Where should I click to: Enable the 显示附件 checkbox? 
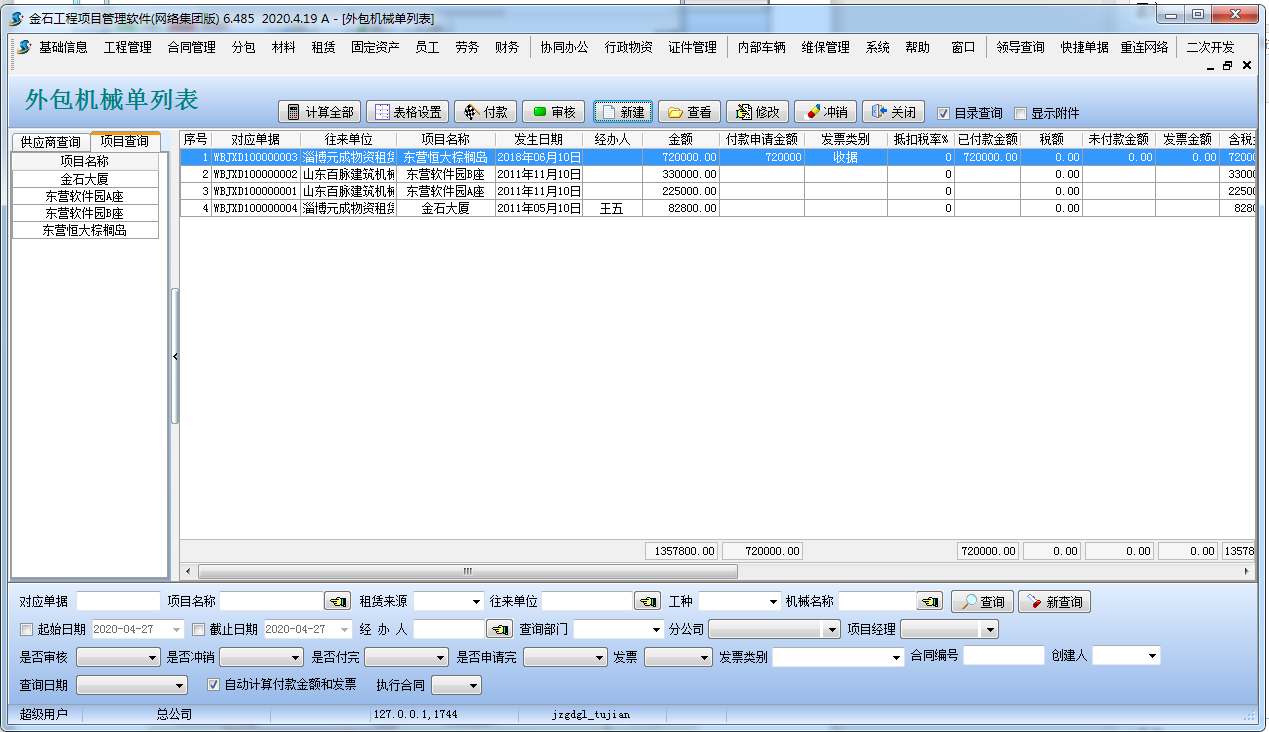coord(1021,113)
